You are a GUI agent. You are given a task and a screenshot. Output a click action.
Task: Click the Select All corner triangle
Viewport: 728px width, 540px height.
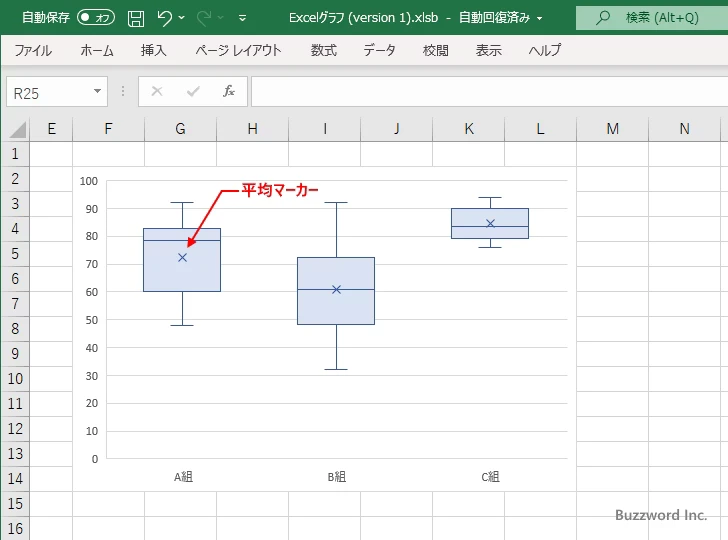[x=17, y=129]
